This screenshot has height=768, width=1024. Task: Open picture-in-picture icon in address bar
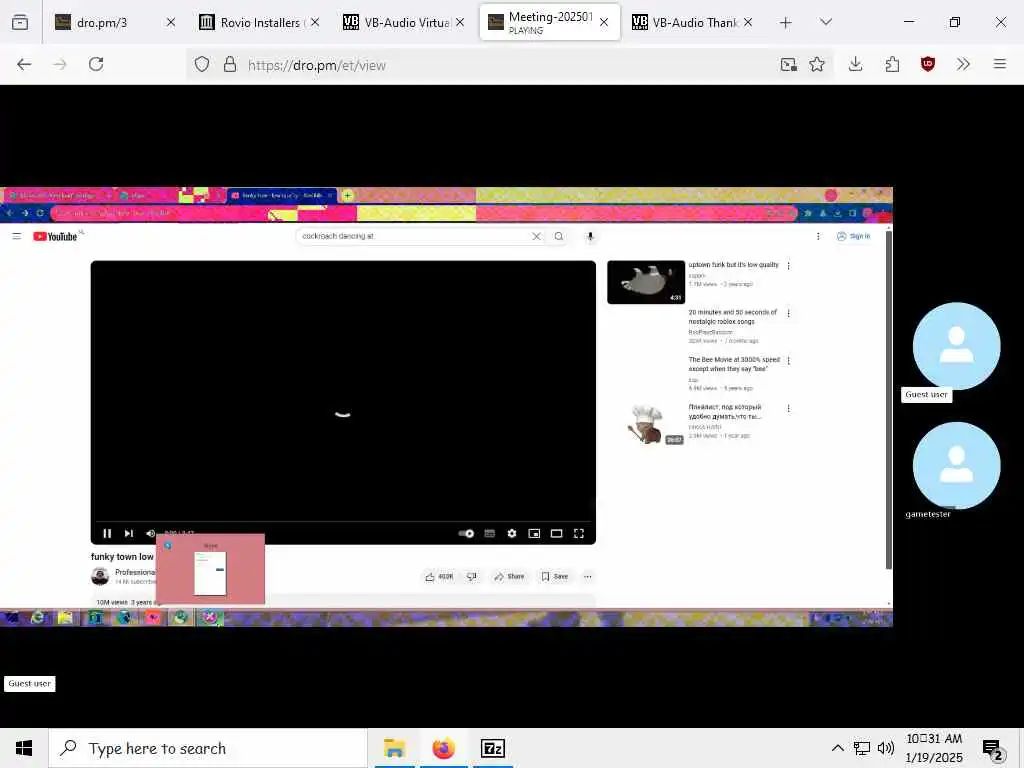[x=788, y=65]
